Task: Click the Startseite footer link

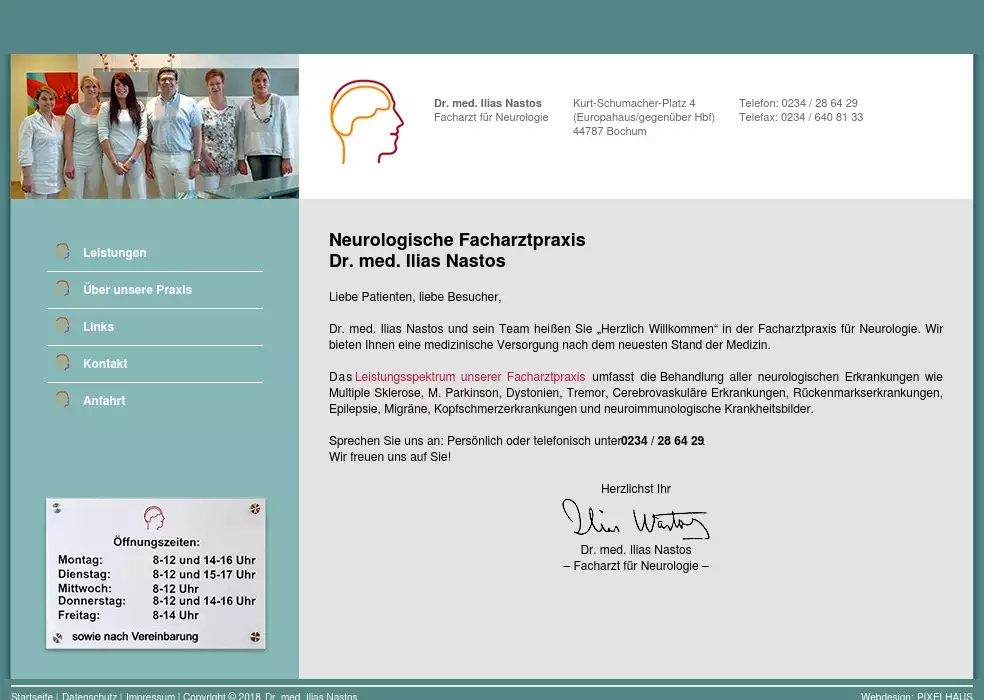Action: [32, 696]
